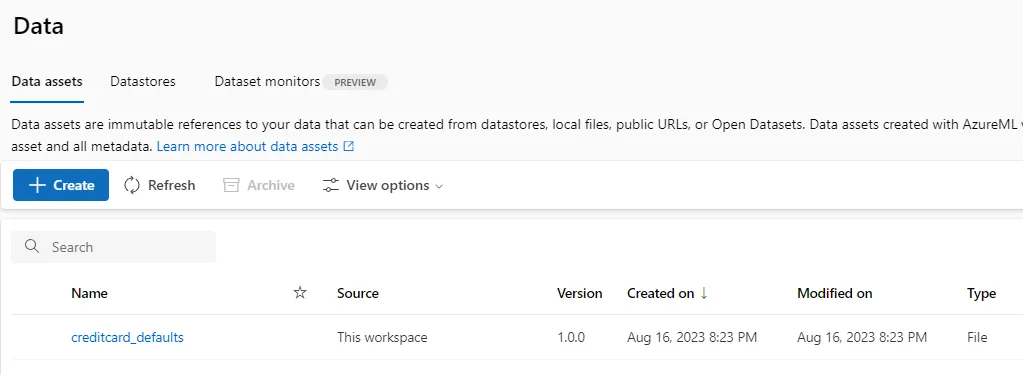Click the Refresh circular arrows icon

tap(132, 185)
